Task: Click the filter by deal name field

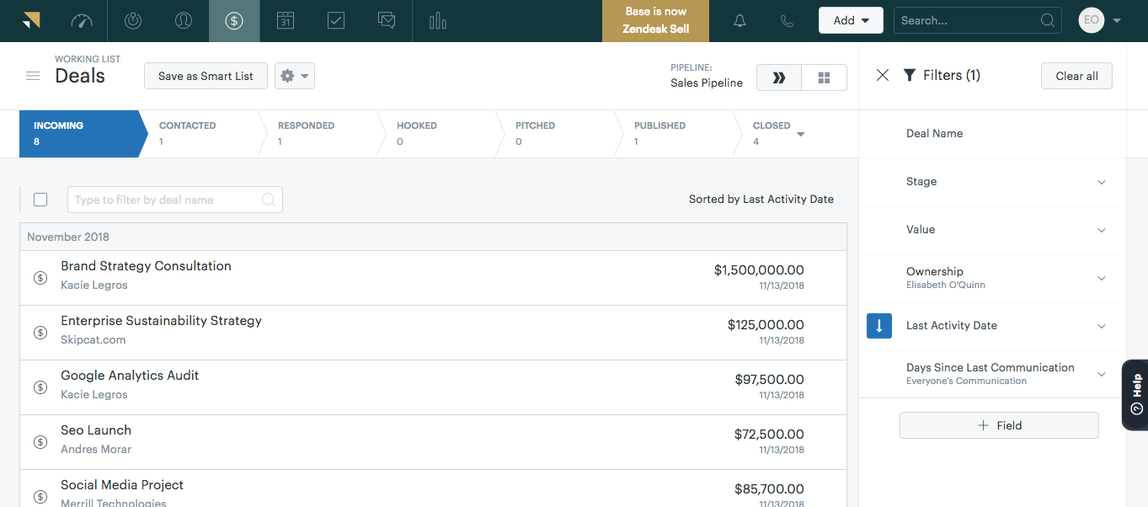Action: [175, 199]
